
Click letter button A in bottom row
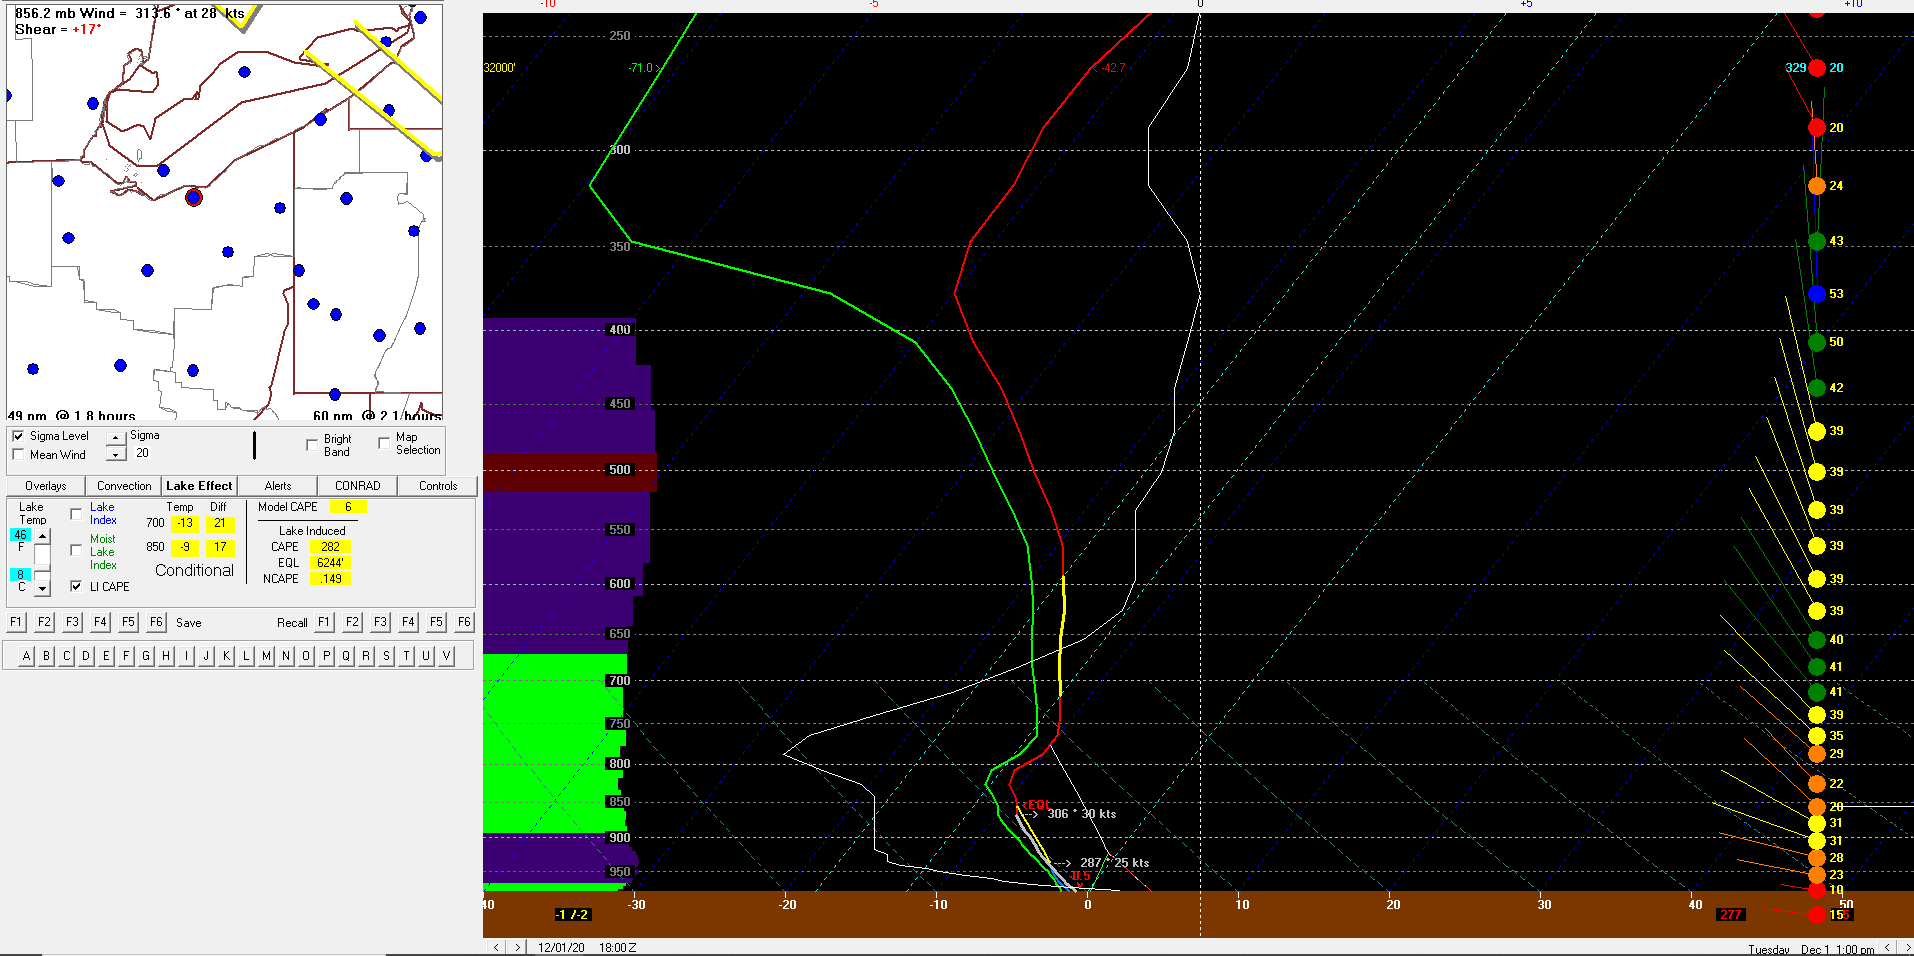point(26,656)
